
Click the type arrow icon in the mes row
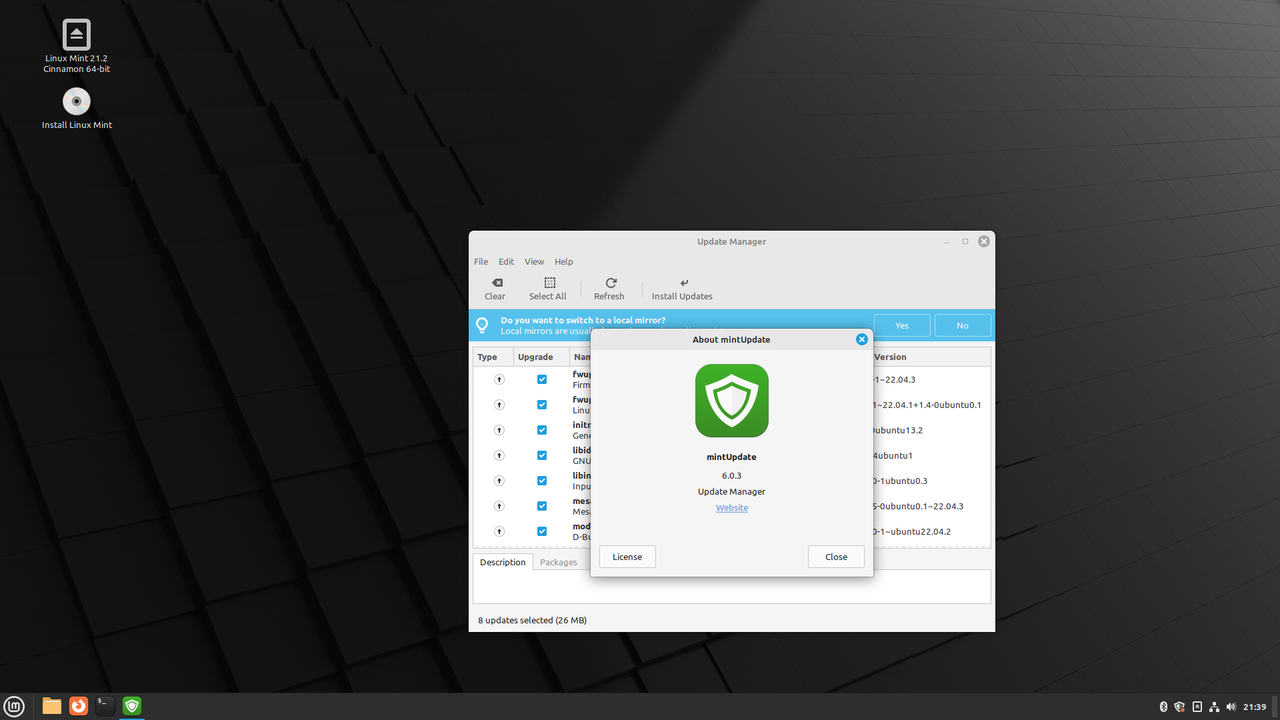[x=499, y=506]
